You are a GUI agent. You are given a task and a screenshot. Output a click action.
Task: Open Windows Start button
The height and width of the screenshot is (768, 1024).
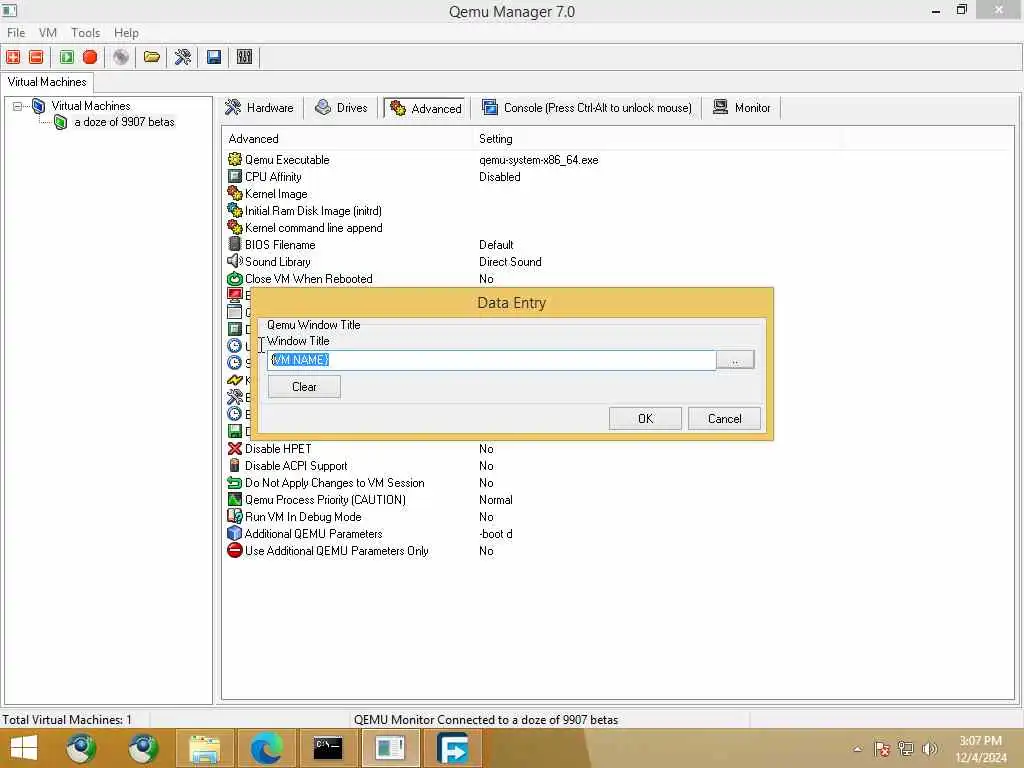click(x=24, y=748)
